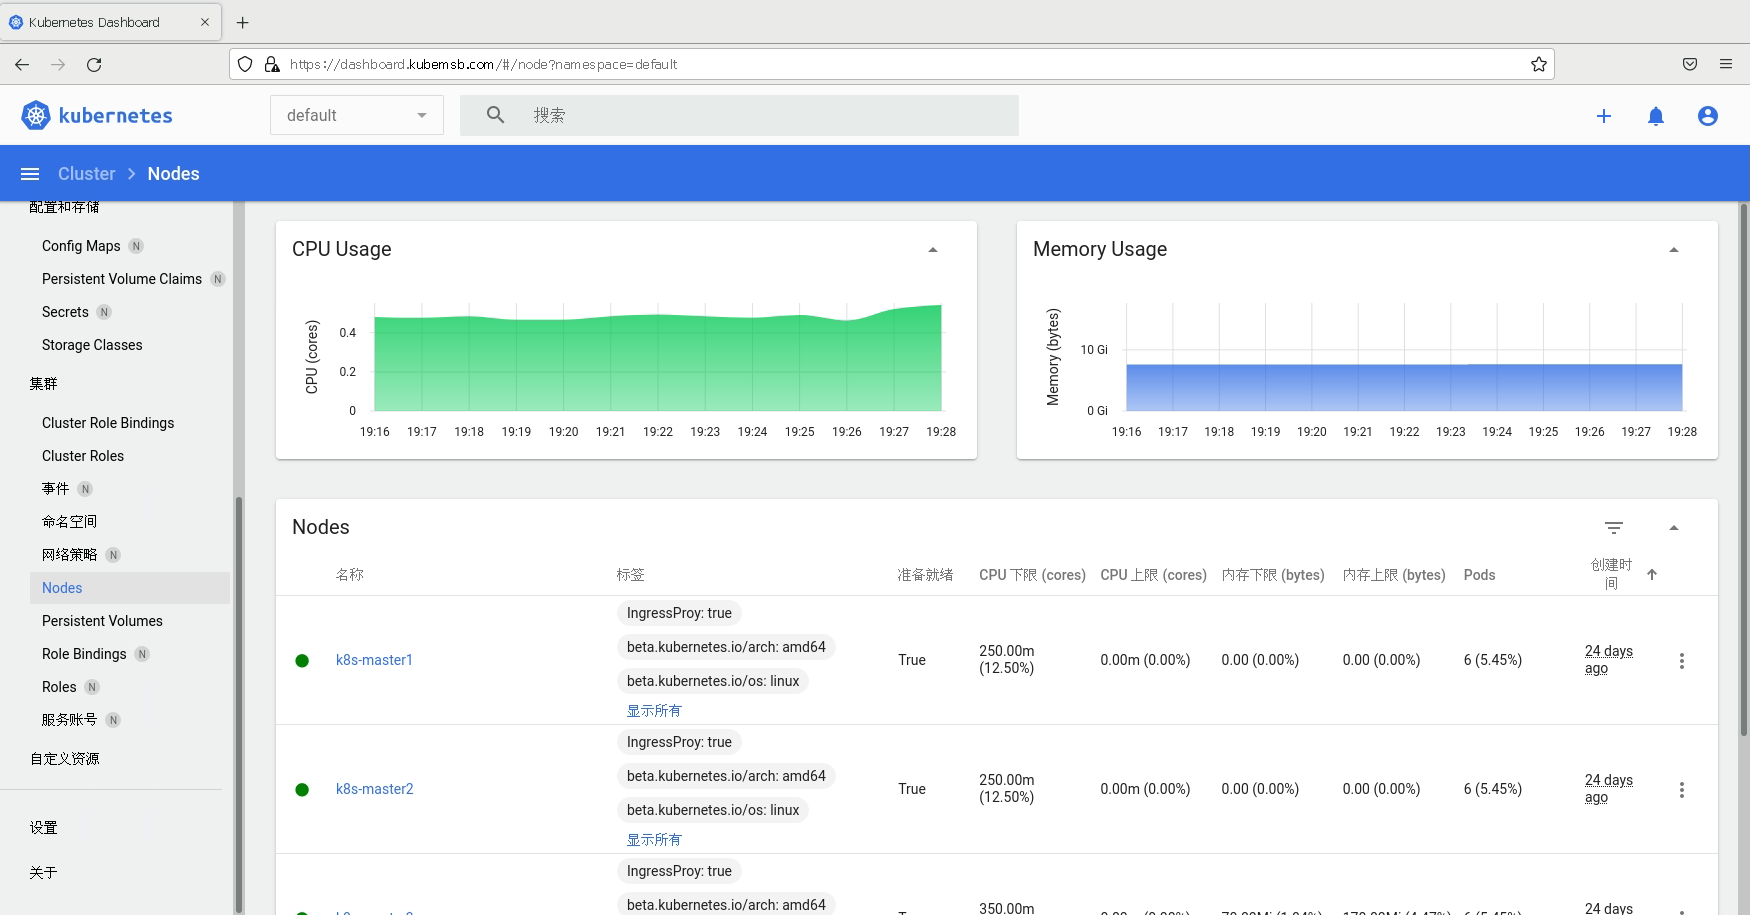Bookmark this page with star icon
The height and width of the screenshot is (915, 1750).
pyautogui.click(x=1539, y=65)
